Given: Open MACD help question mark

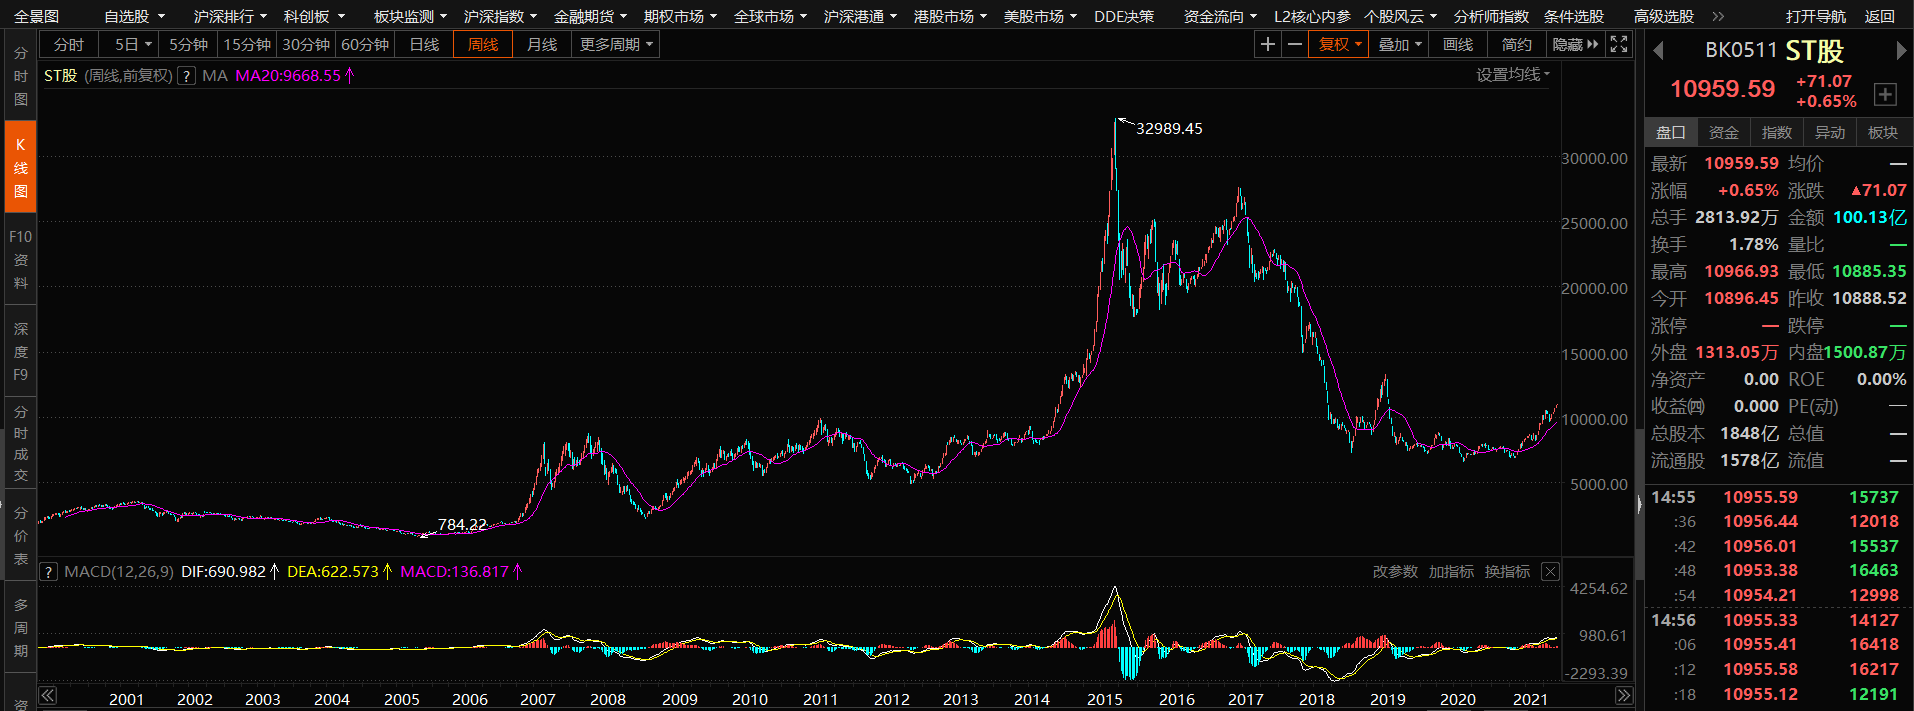Looking at the screenshot, I should pyautogui.click(x=48, y=572).
